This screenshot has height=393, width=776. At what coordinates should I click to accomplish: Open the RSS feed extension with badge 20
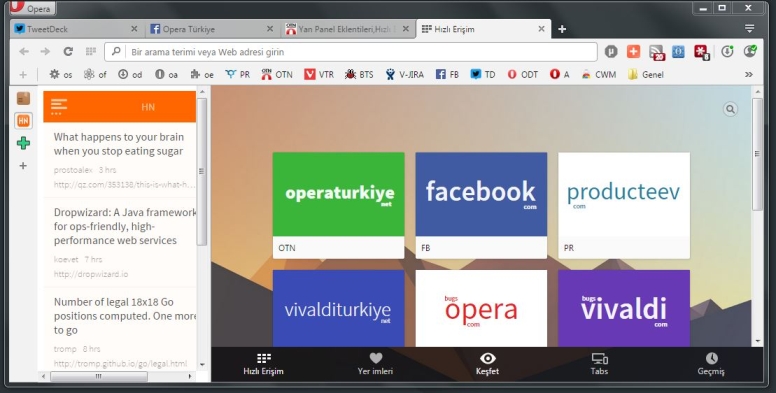tap(657, 52)
